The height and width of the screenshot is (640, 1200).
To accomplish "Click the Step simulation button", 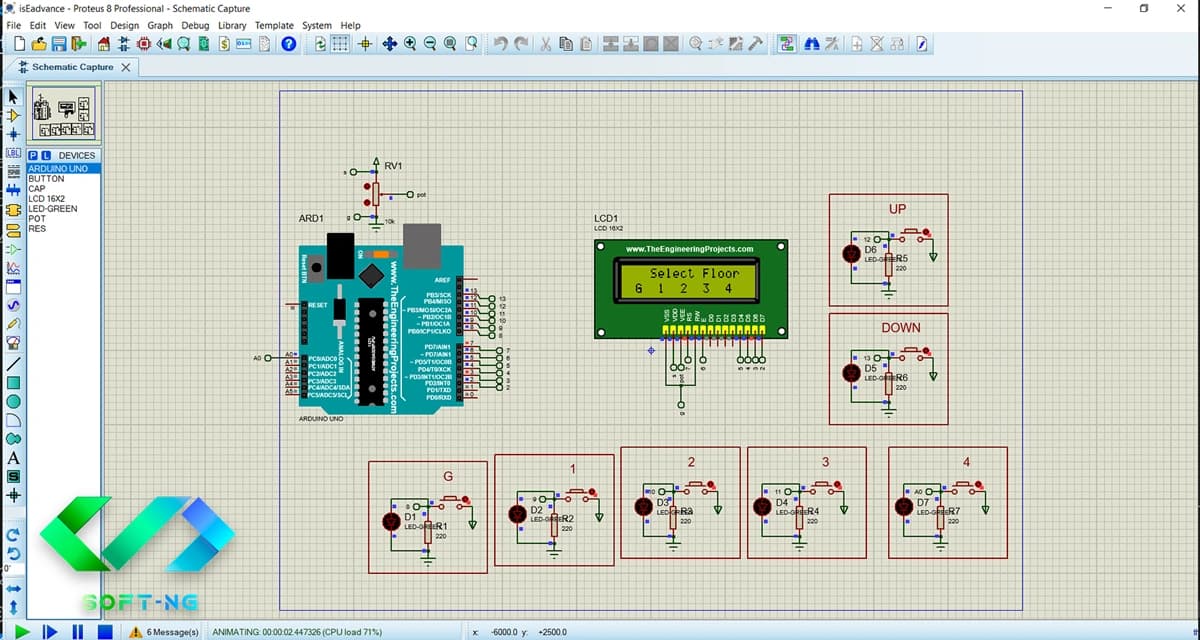I will [x=50, y=631].
